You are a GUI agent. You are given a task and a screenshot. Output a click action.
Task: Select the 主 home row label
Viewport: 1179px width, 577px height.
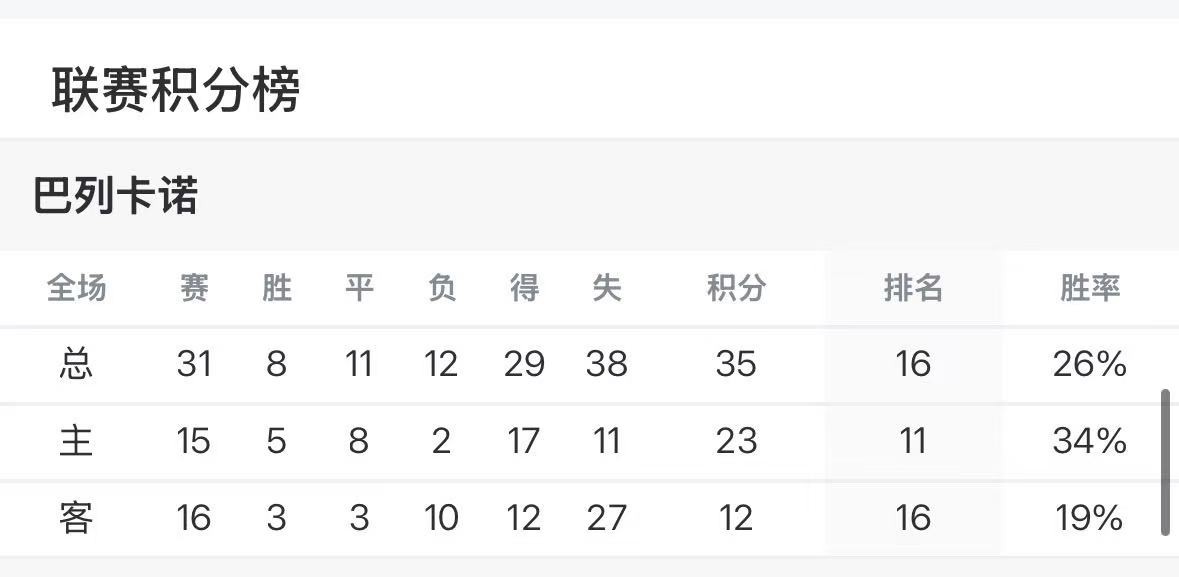[76, 441]
